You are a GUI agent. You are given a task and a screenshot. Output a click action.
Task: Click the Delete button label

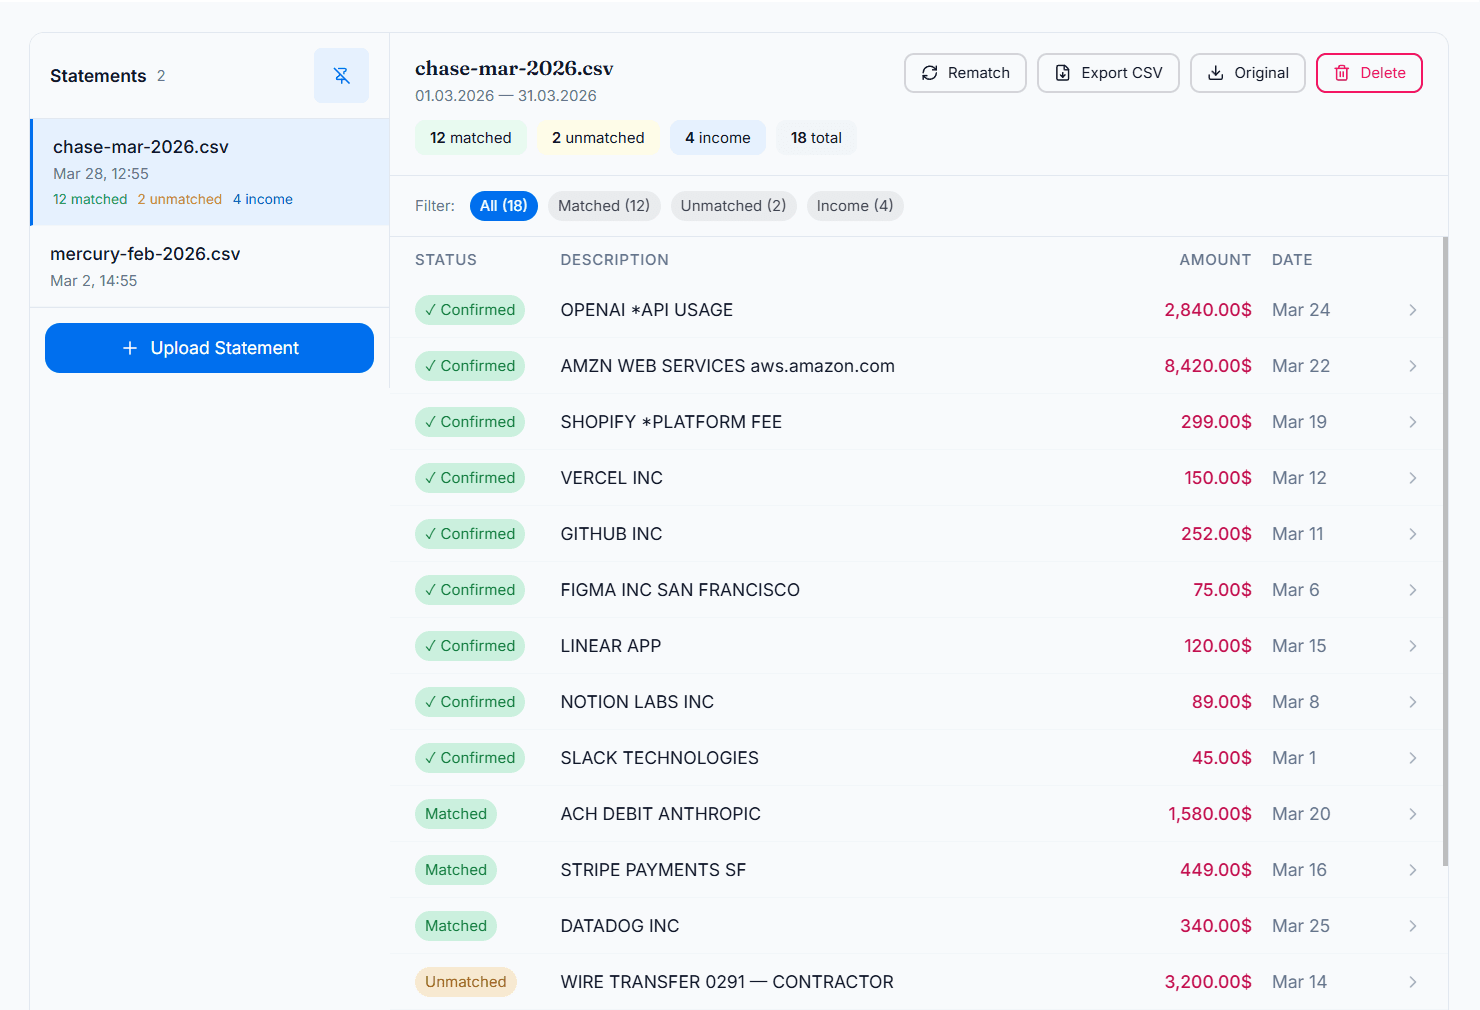click(x=1383, y=73)
